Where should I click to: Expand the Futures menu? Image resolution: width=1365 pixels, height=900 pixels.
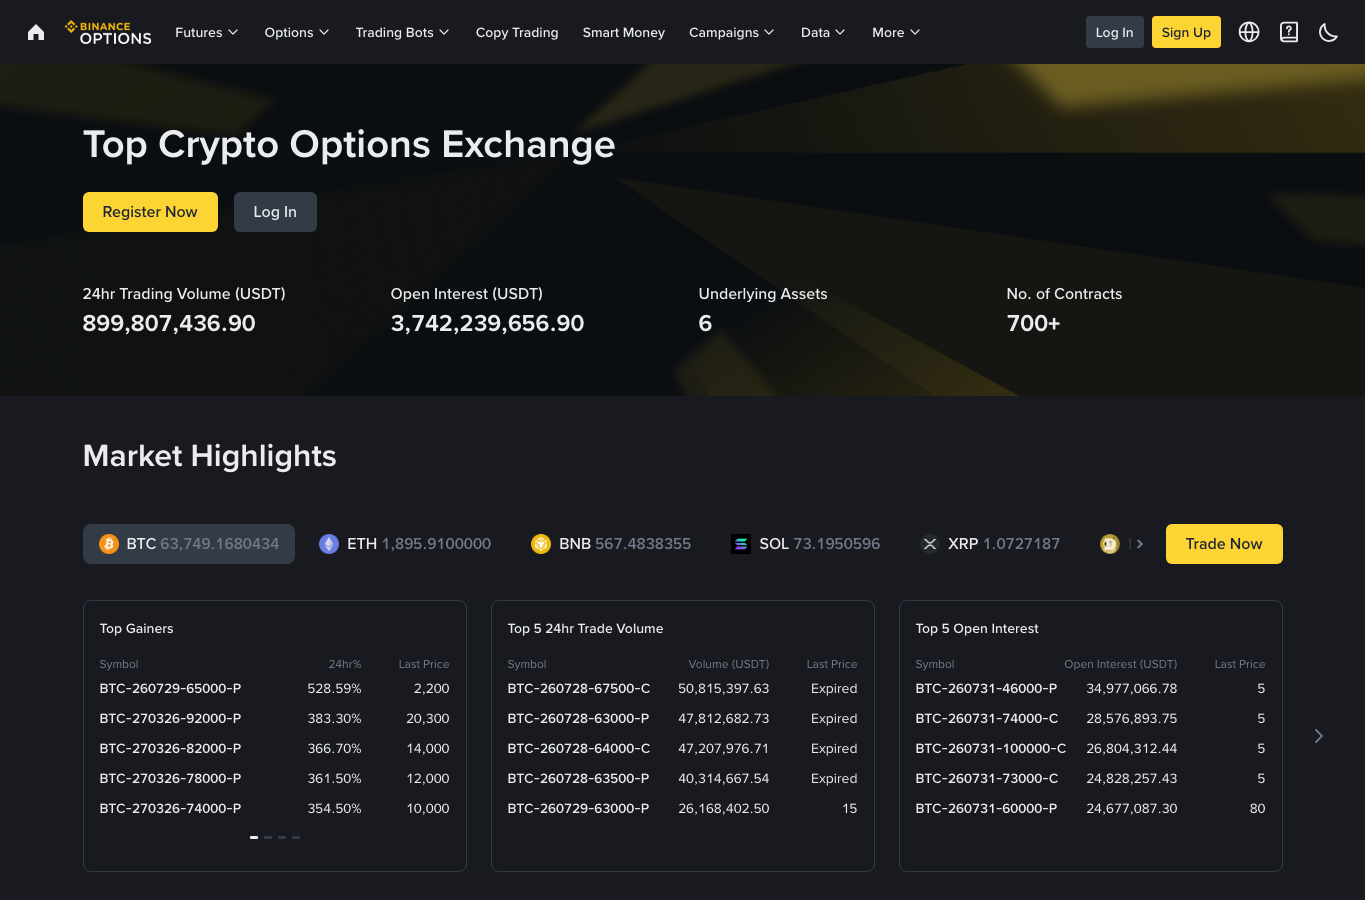(207, 32)
